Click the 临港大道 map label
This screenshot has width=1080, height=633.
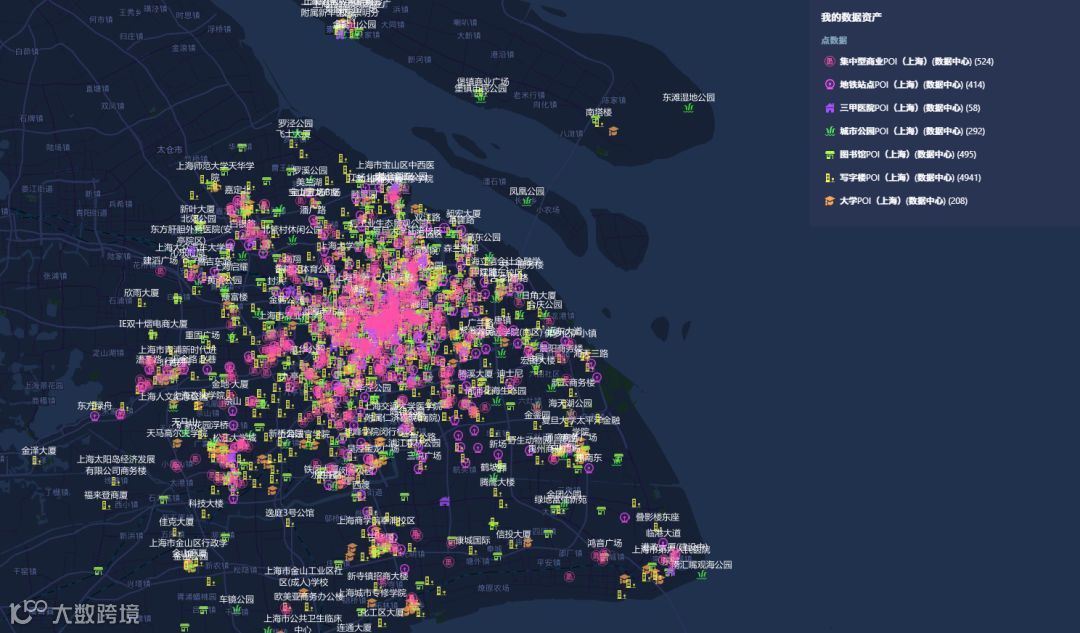pyautogui.click(x=663, y=533)
